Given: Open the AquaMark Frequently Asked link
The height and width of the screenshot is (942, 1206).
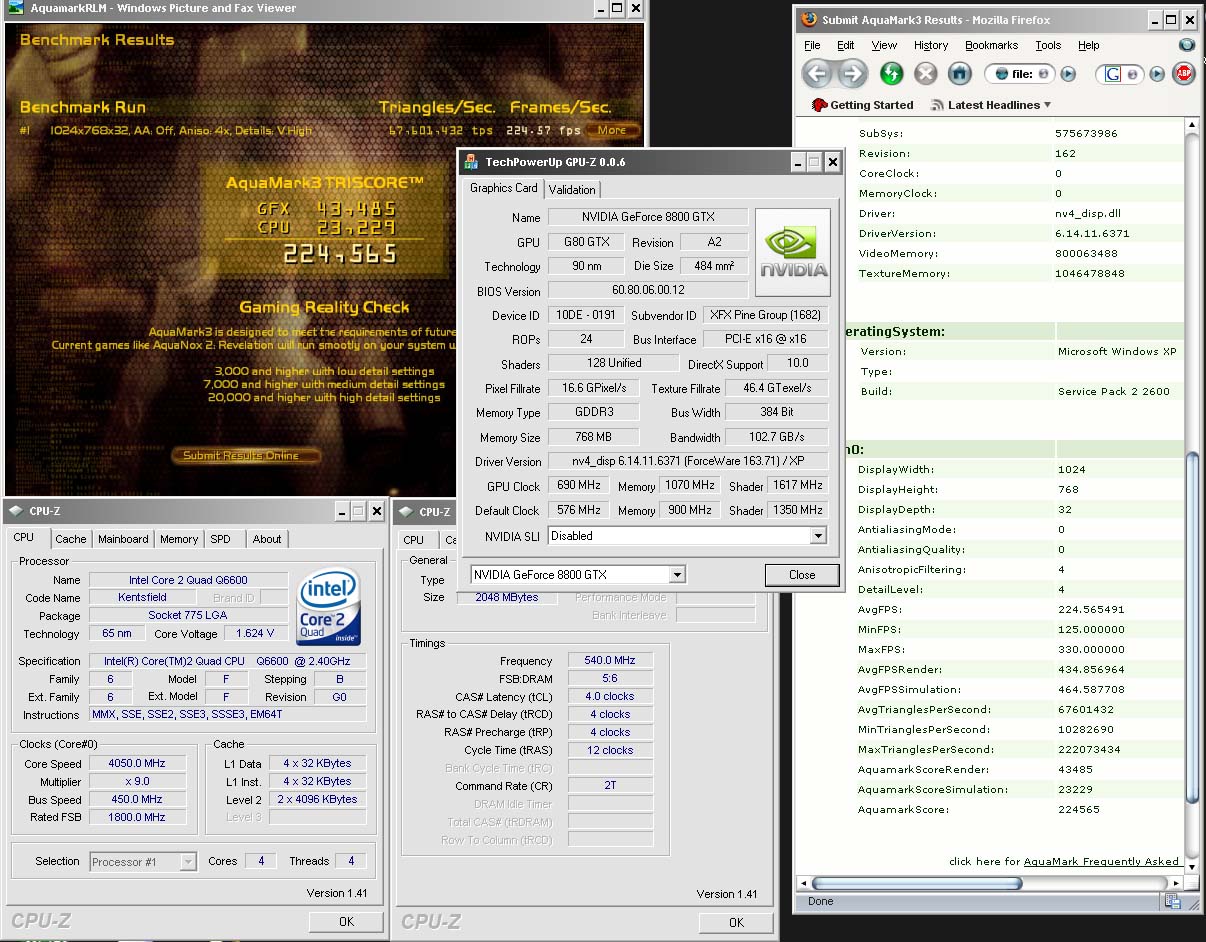Looking at the screenshot, I should pyautogui.click(x=1101, y=861).
